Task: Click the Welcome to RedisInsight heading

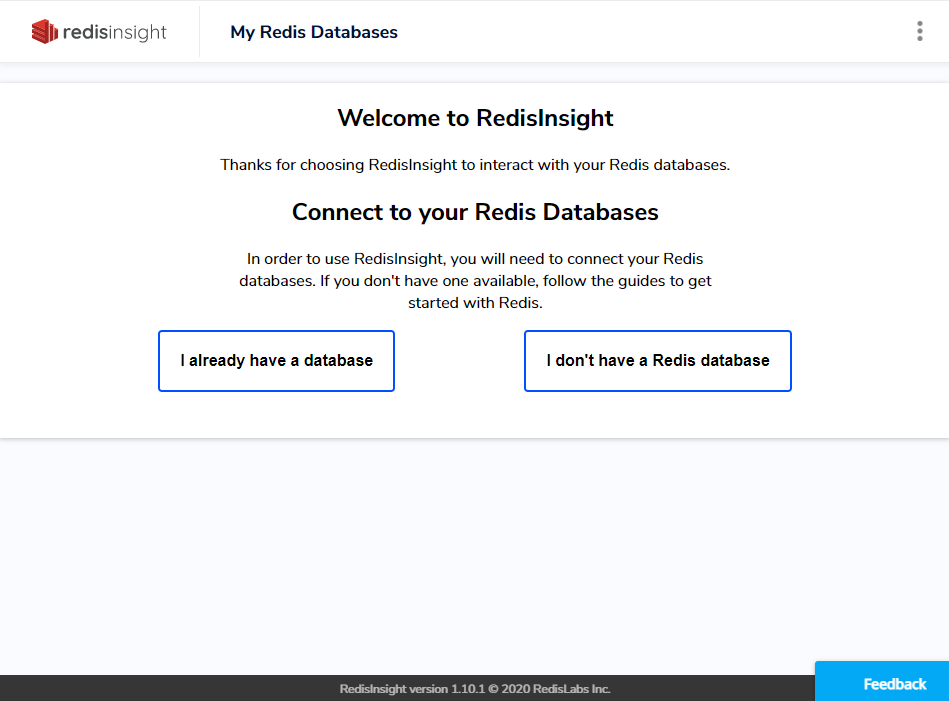Action: (475, 118)
